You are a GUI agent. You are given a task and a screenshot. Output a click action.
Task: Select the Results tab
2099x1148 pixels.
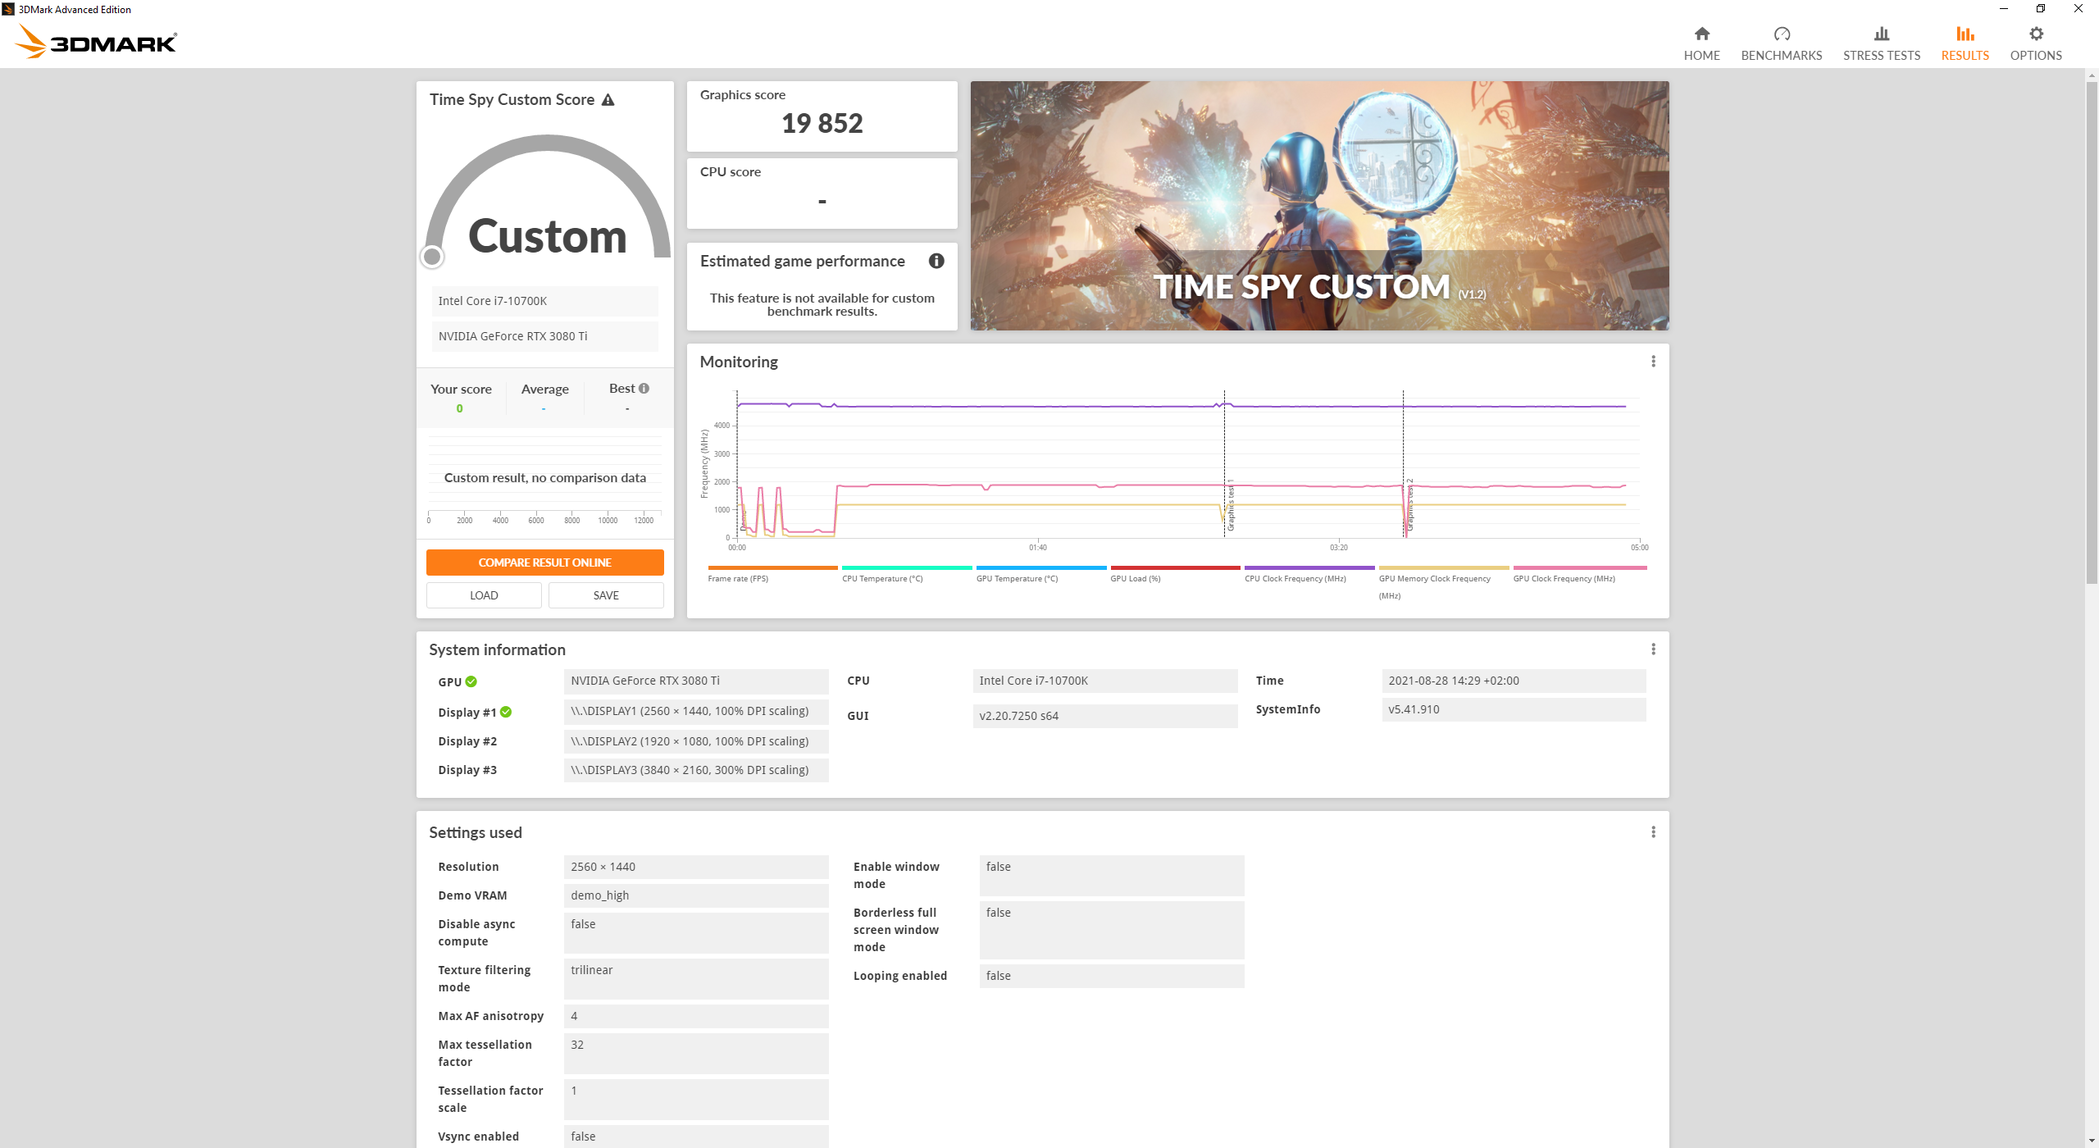point(1964,44)
